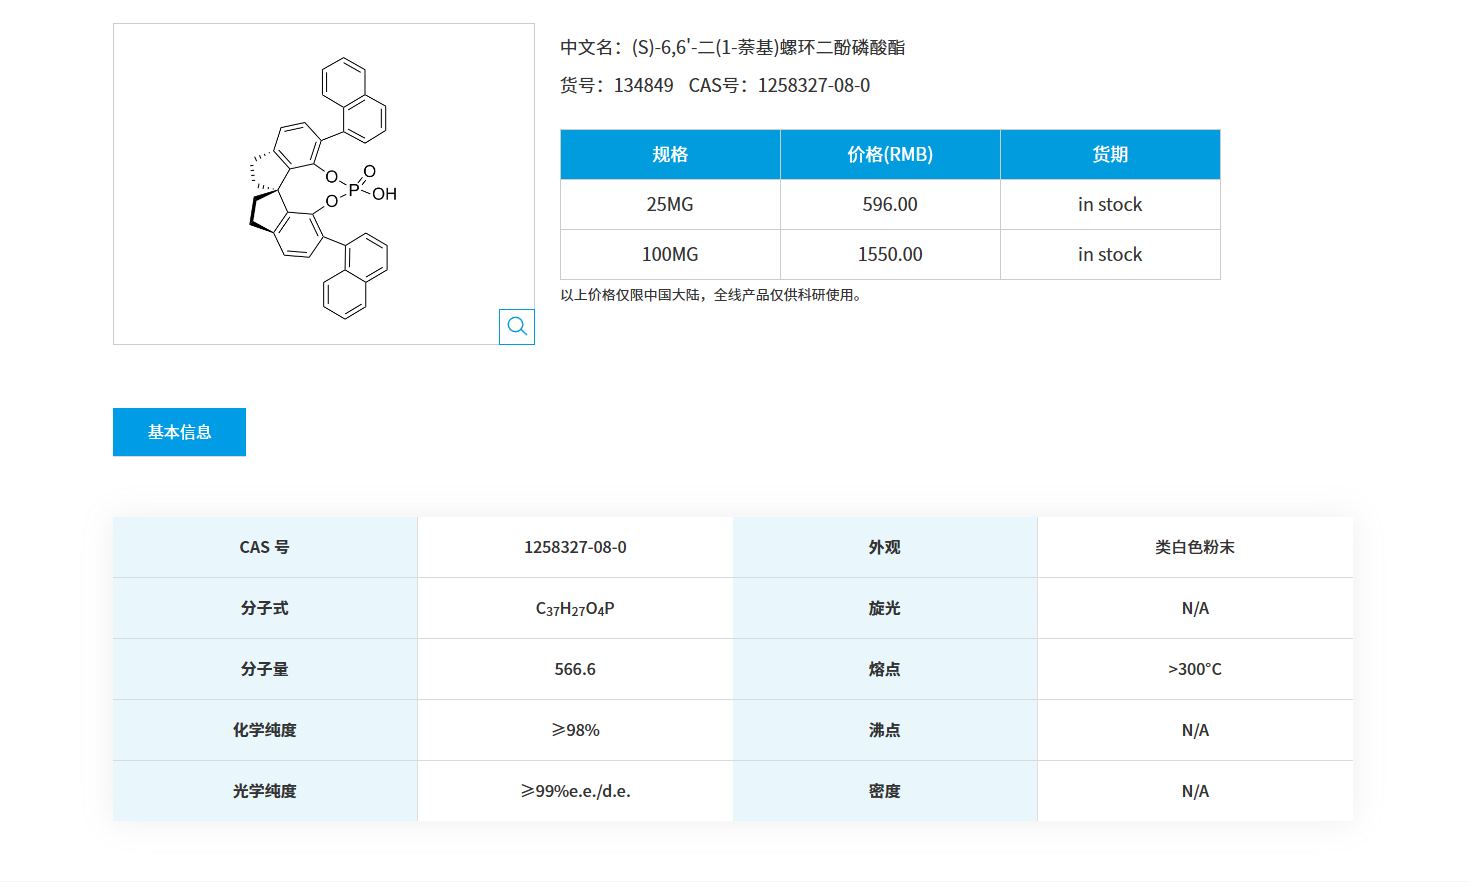The width and height of the screenshot is (1469, 882).
Task: Click the magnifier icon to enlarge structure image
Action: coord(516,326)
